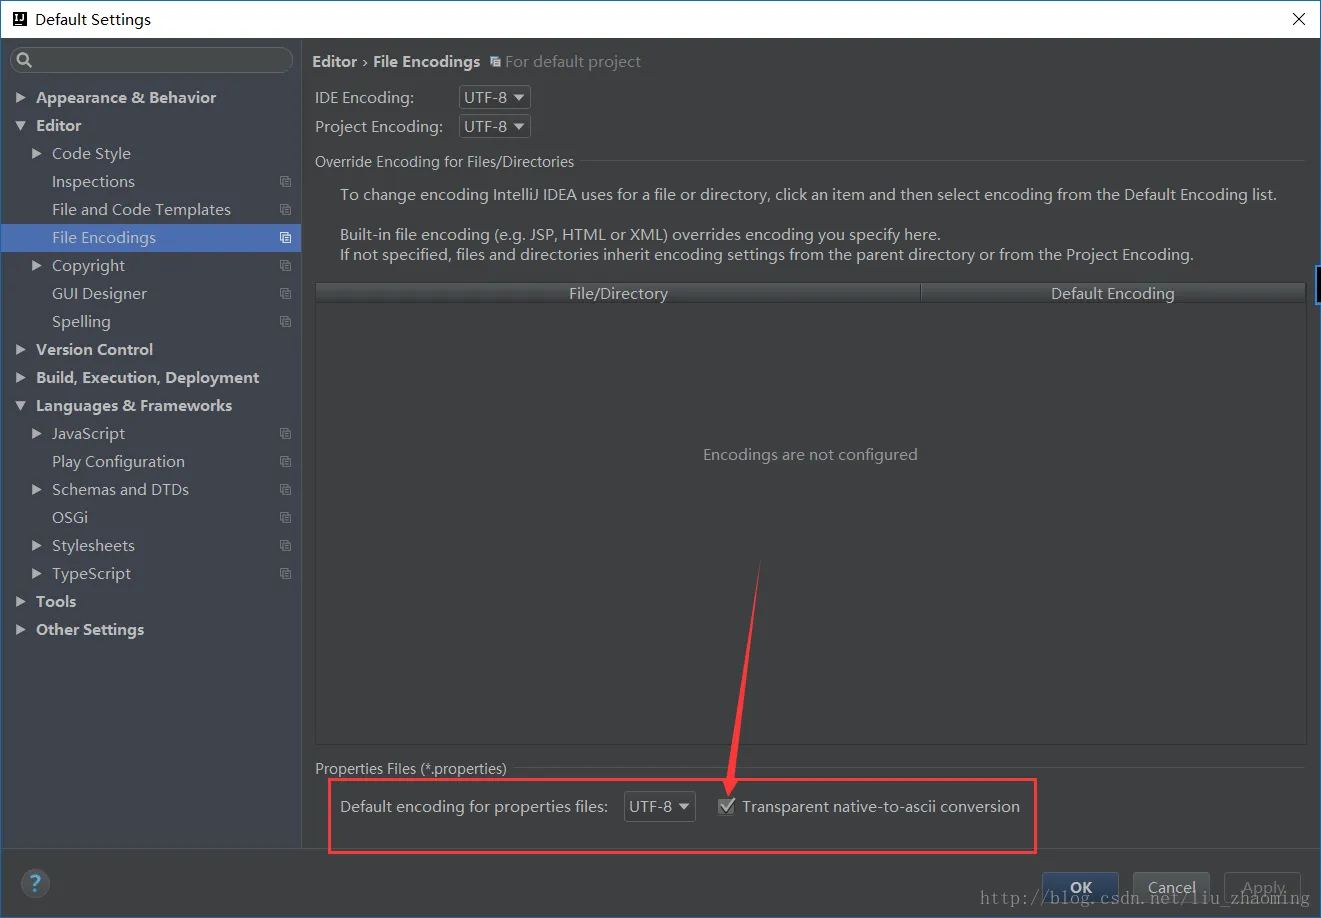
Task: Open the Inspections settings page
Action: pos(93,182)
